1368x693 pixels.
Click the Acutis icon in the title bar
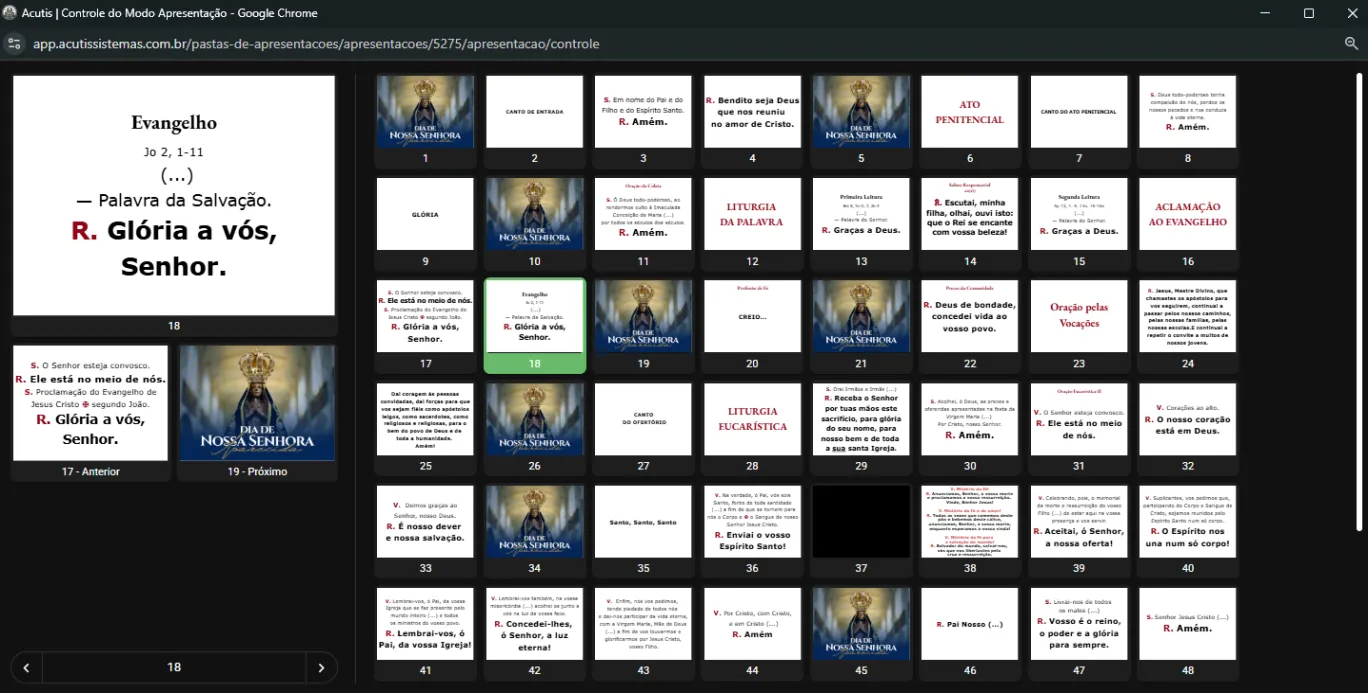10,13
